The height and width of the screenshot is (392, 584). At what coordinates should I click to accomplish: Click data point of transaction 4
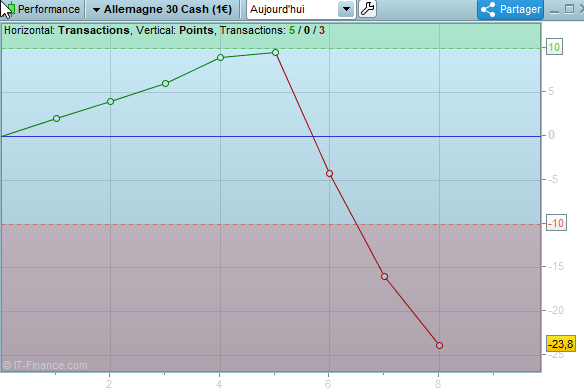[x=220, y=57]
